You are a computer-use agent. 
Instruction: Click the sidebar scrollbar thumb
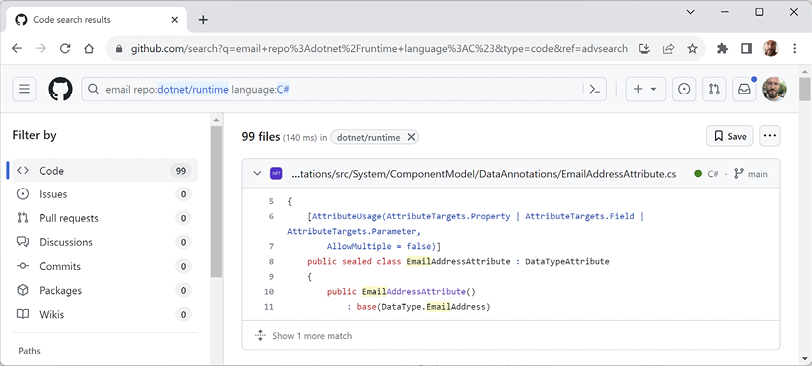point(216,202)
